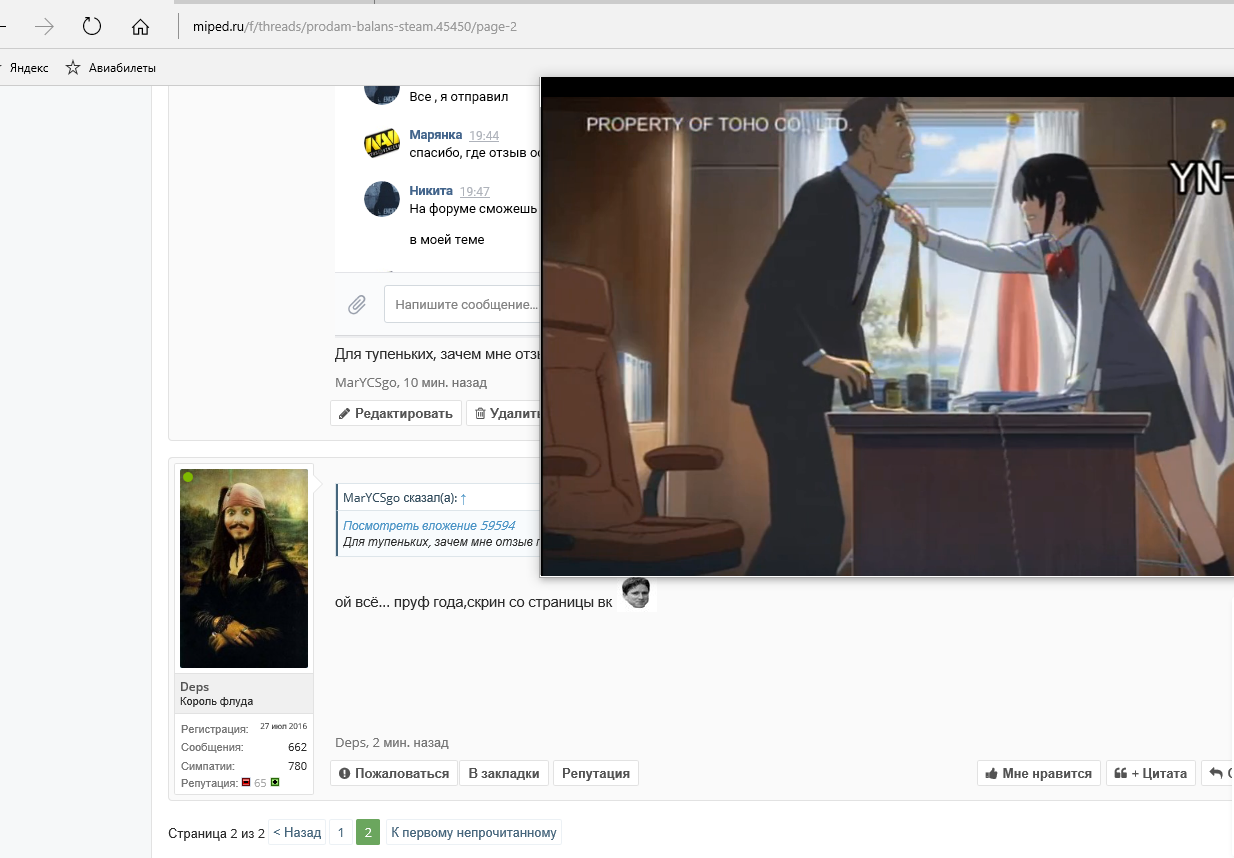This screenshot has width=1234, height=858.
Task: Click the 'Все , я отправил' chat message
Action: tap(459, 97)
